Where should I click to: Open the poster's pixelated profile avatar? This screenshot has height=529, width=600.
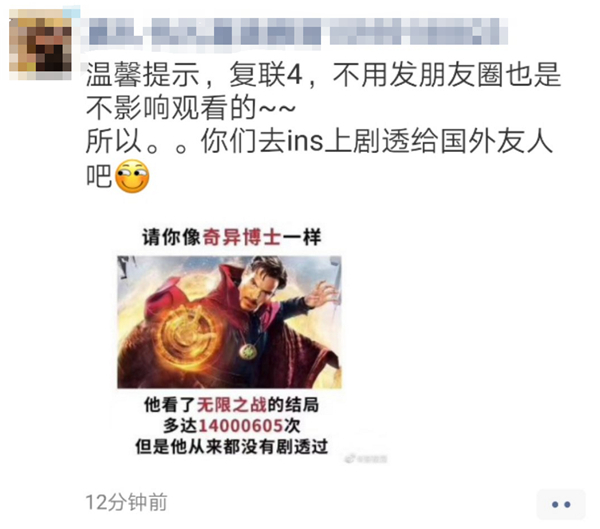(x=41, y=44)
